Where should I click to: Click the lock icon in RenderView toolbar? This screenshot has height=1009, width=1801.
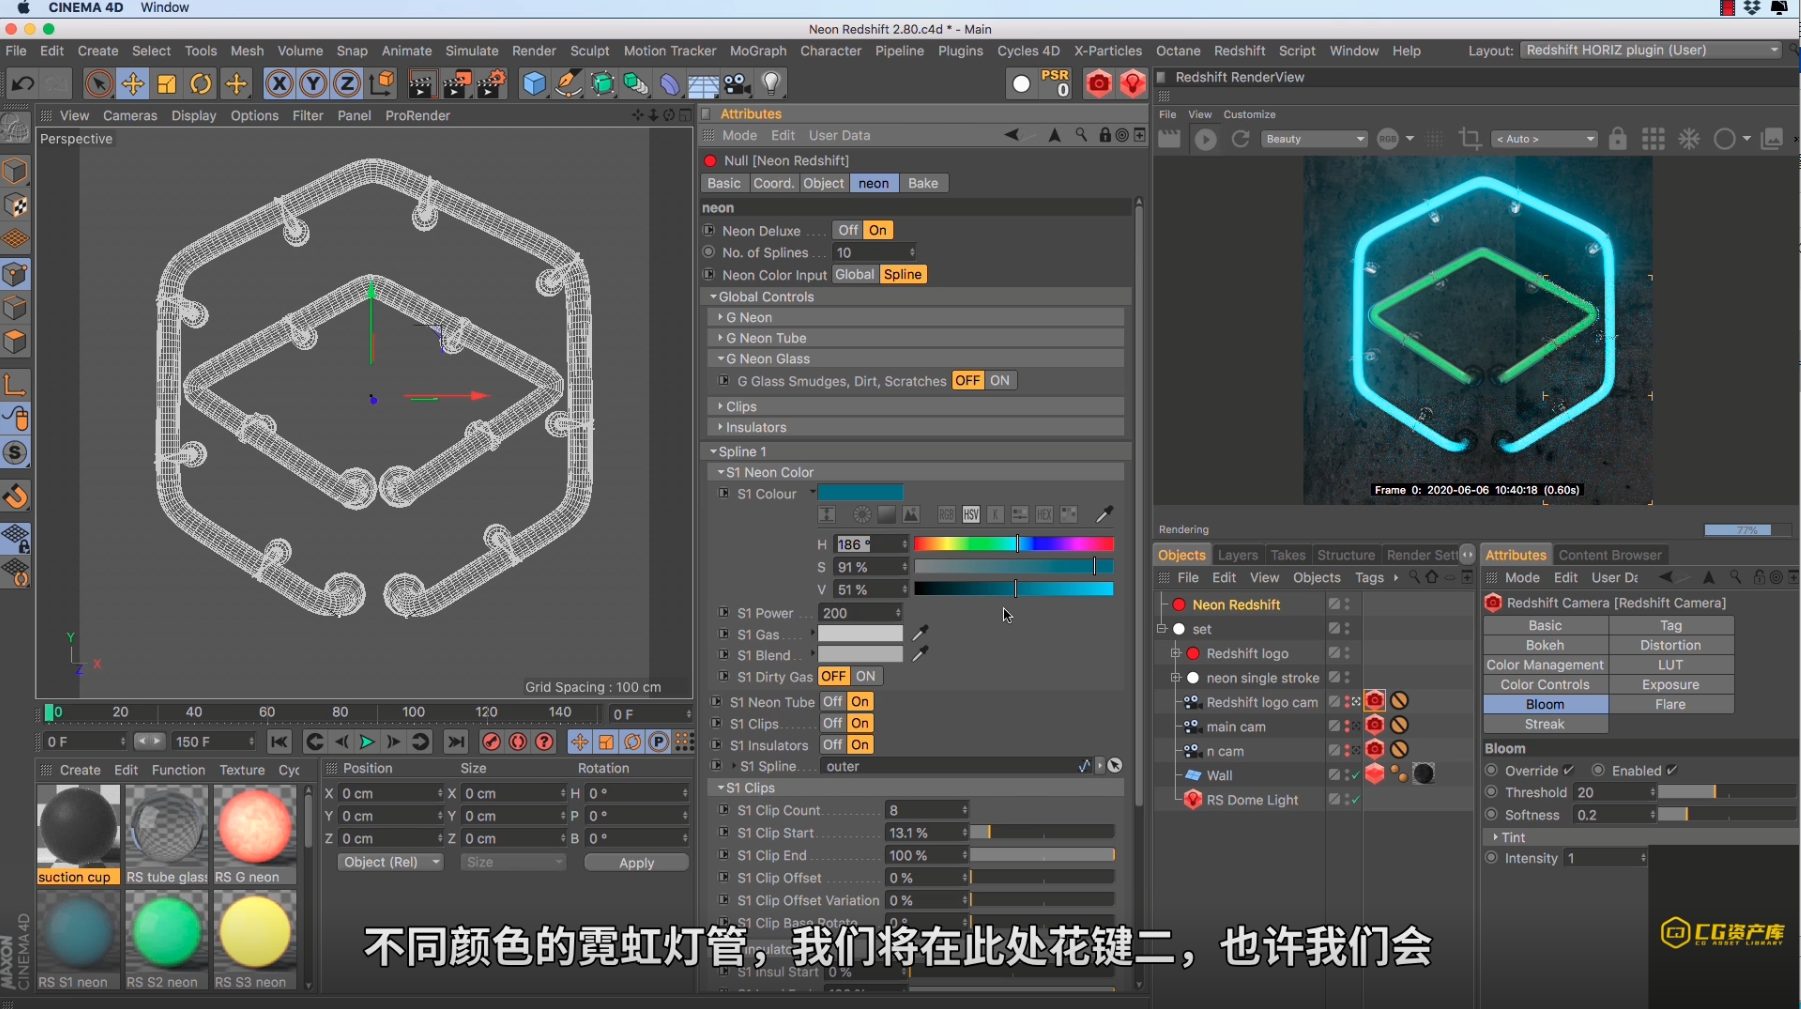pyautogui.click(x=1617, y=139)
